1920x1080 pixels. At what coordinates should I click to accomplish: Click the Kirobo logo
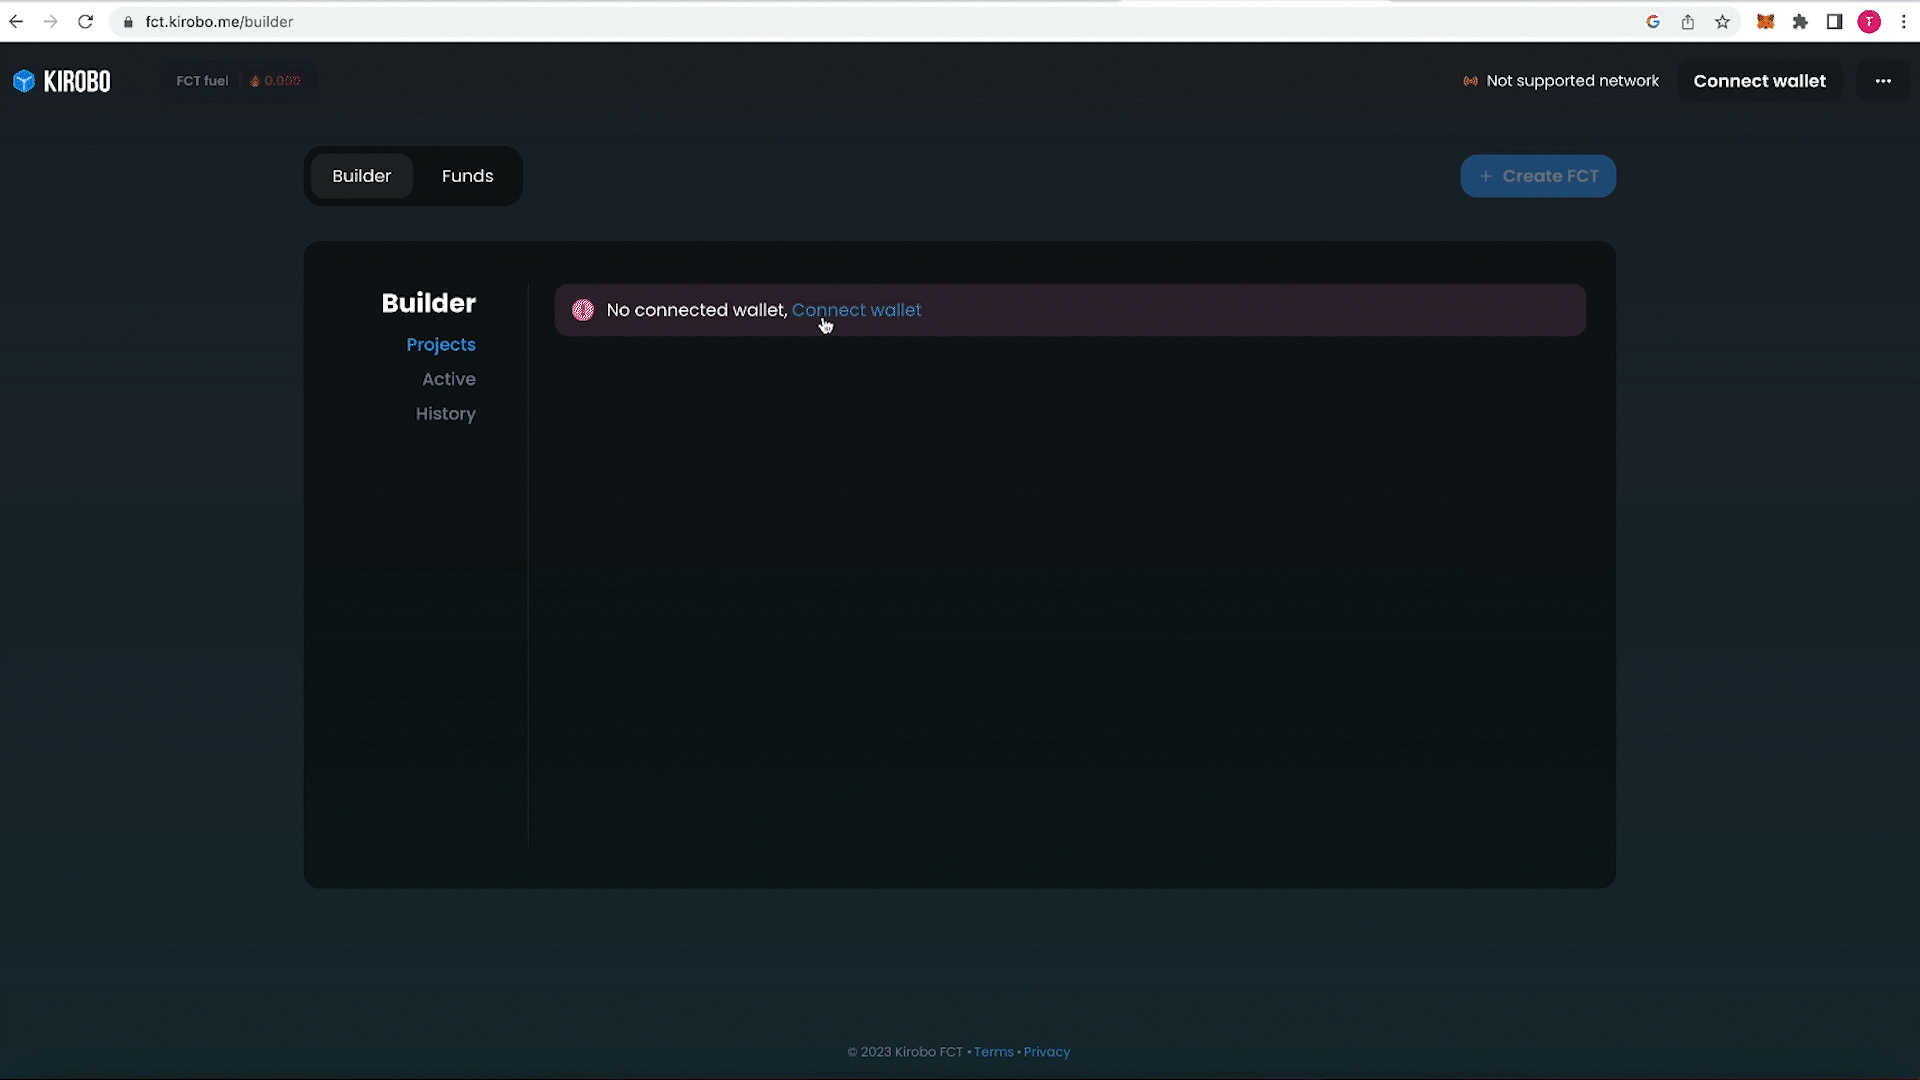click(x=62, y=81)
